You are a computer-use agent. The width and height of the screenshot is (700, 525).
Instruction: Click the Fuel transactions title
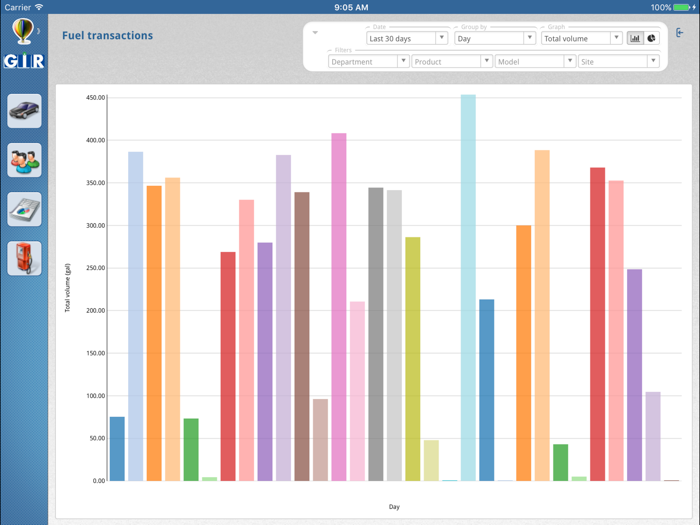point(107,35)
